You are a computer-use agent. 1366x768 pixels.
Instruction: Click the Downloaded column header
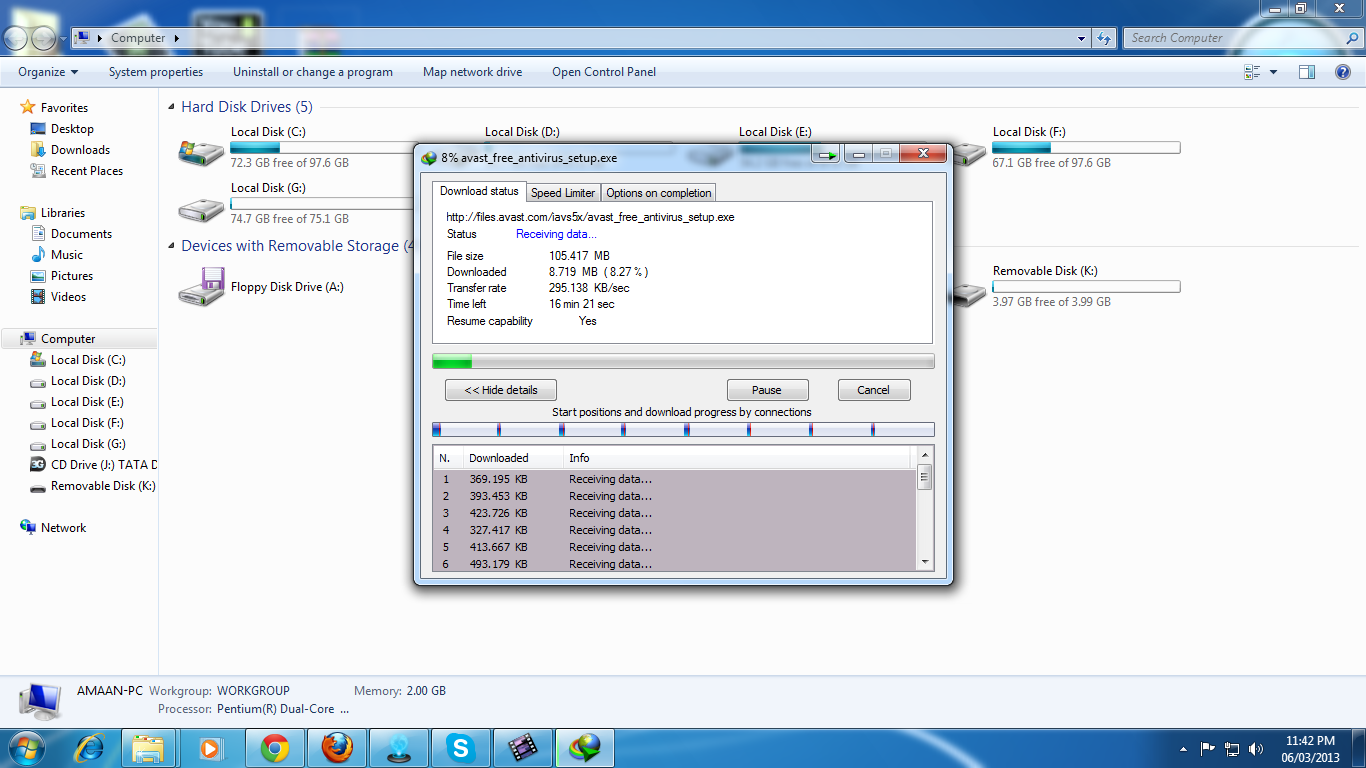pyautogui.click(x=513, y=458)
